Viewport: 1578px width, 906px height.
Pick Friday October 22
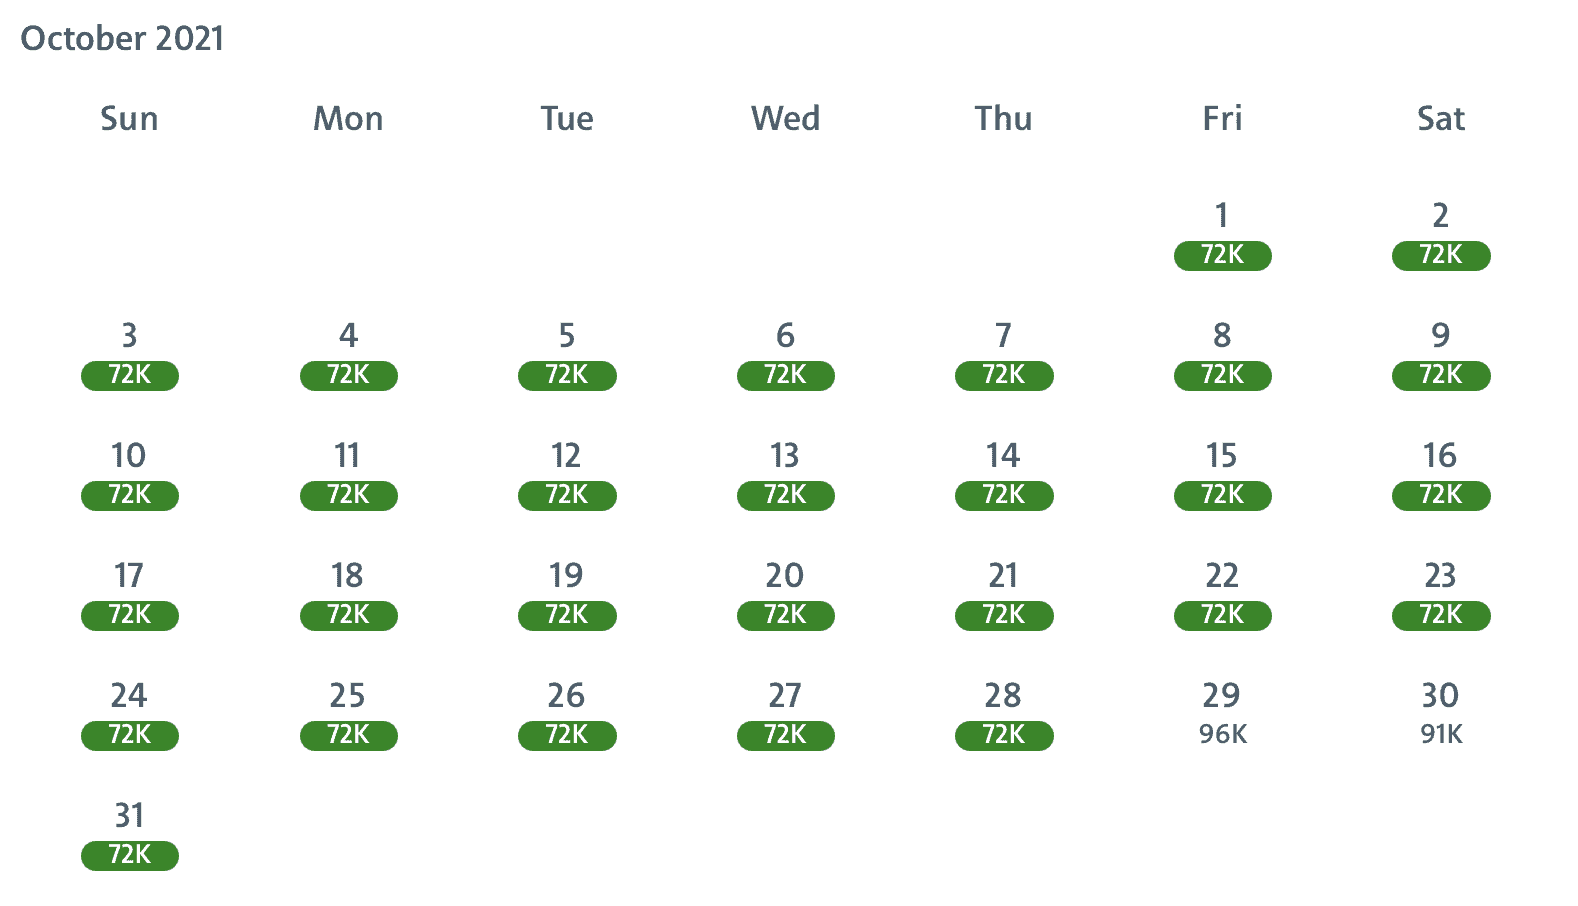[1222, 596]
